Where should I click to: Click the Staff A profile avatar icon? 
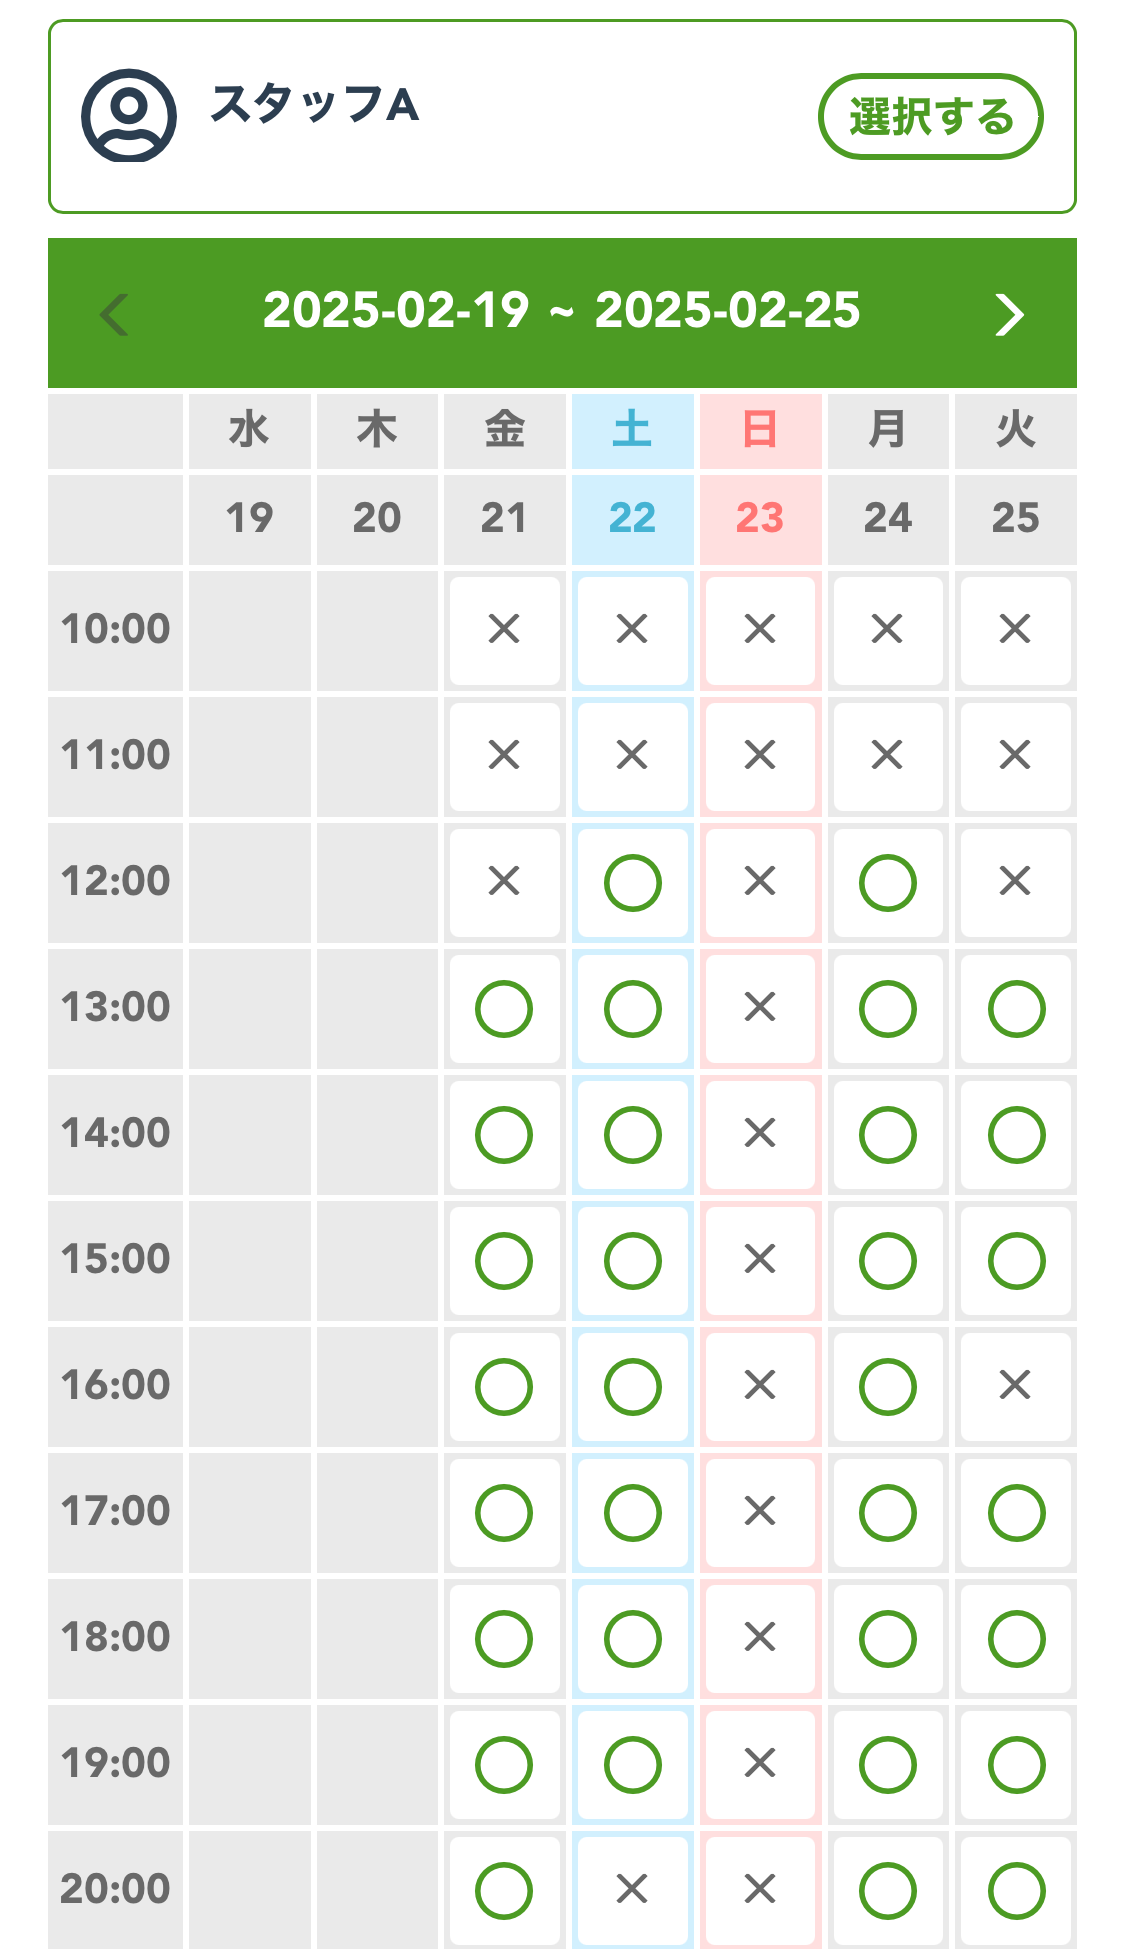pos(129,115)
